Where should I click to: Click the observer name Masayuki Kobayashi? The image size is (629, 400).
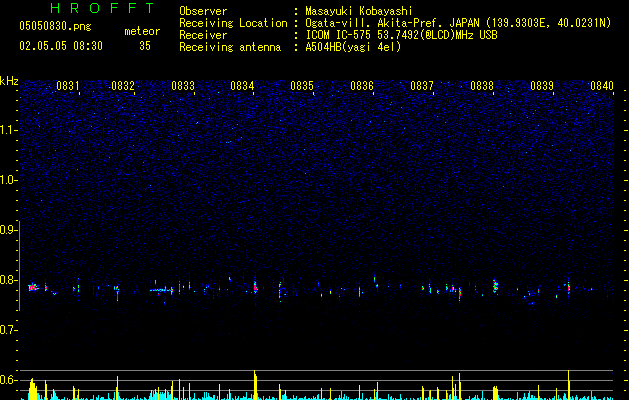[359, 11]
